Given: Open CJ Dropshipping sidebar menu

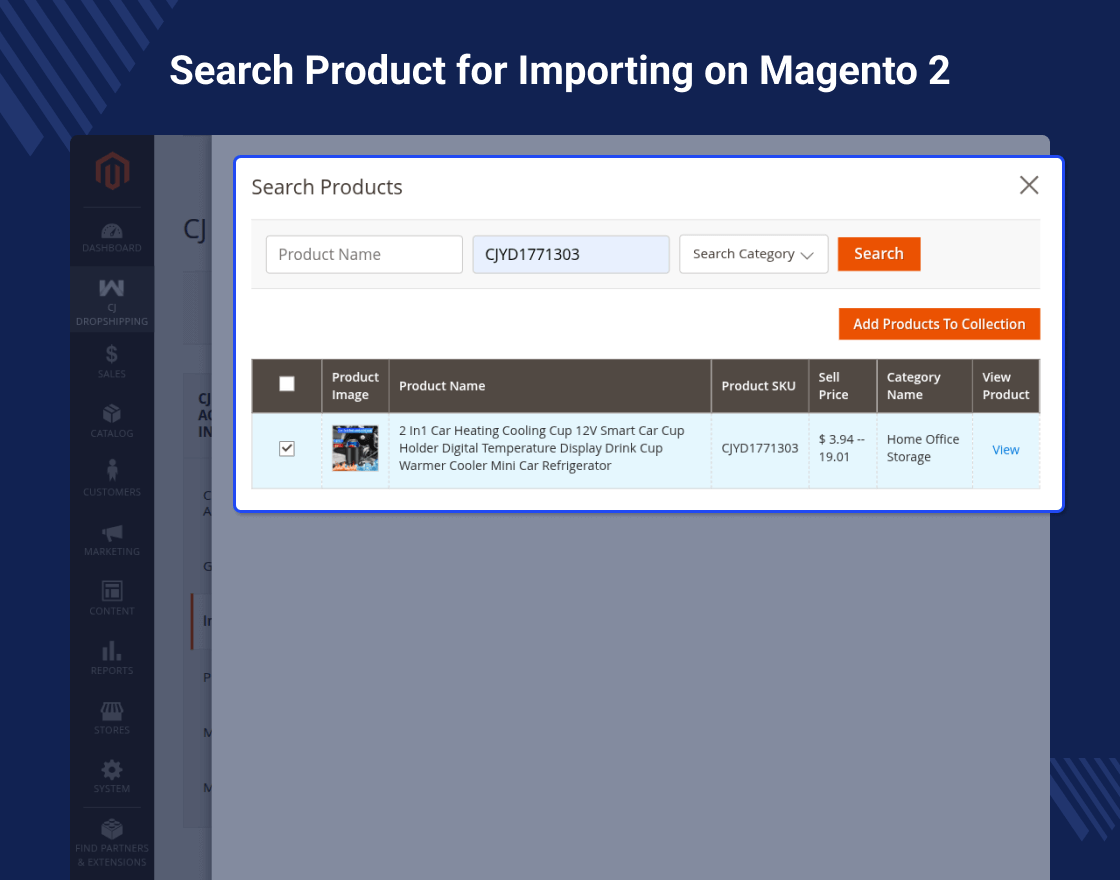Looking at the screenshot, I should (112, 302).
